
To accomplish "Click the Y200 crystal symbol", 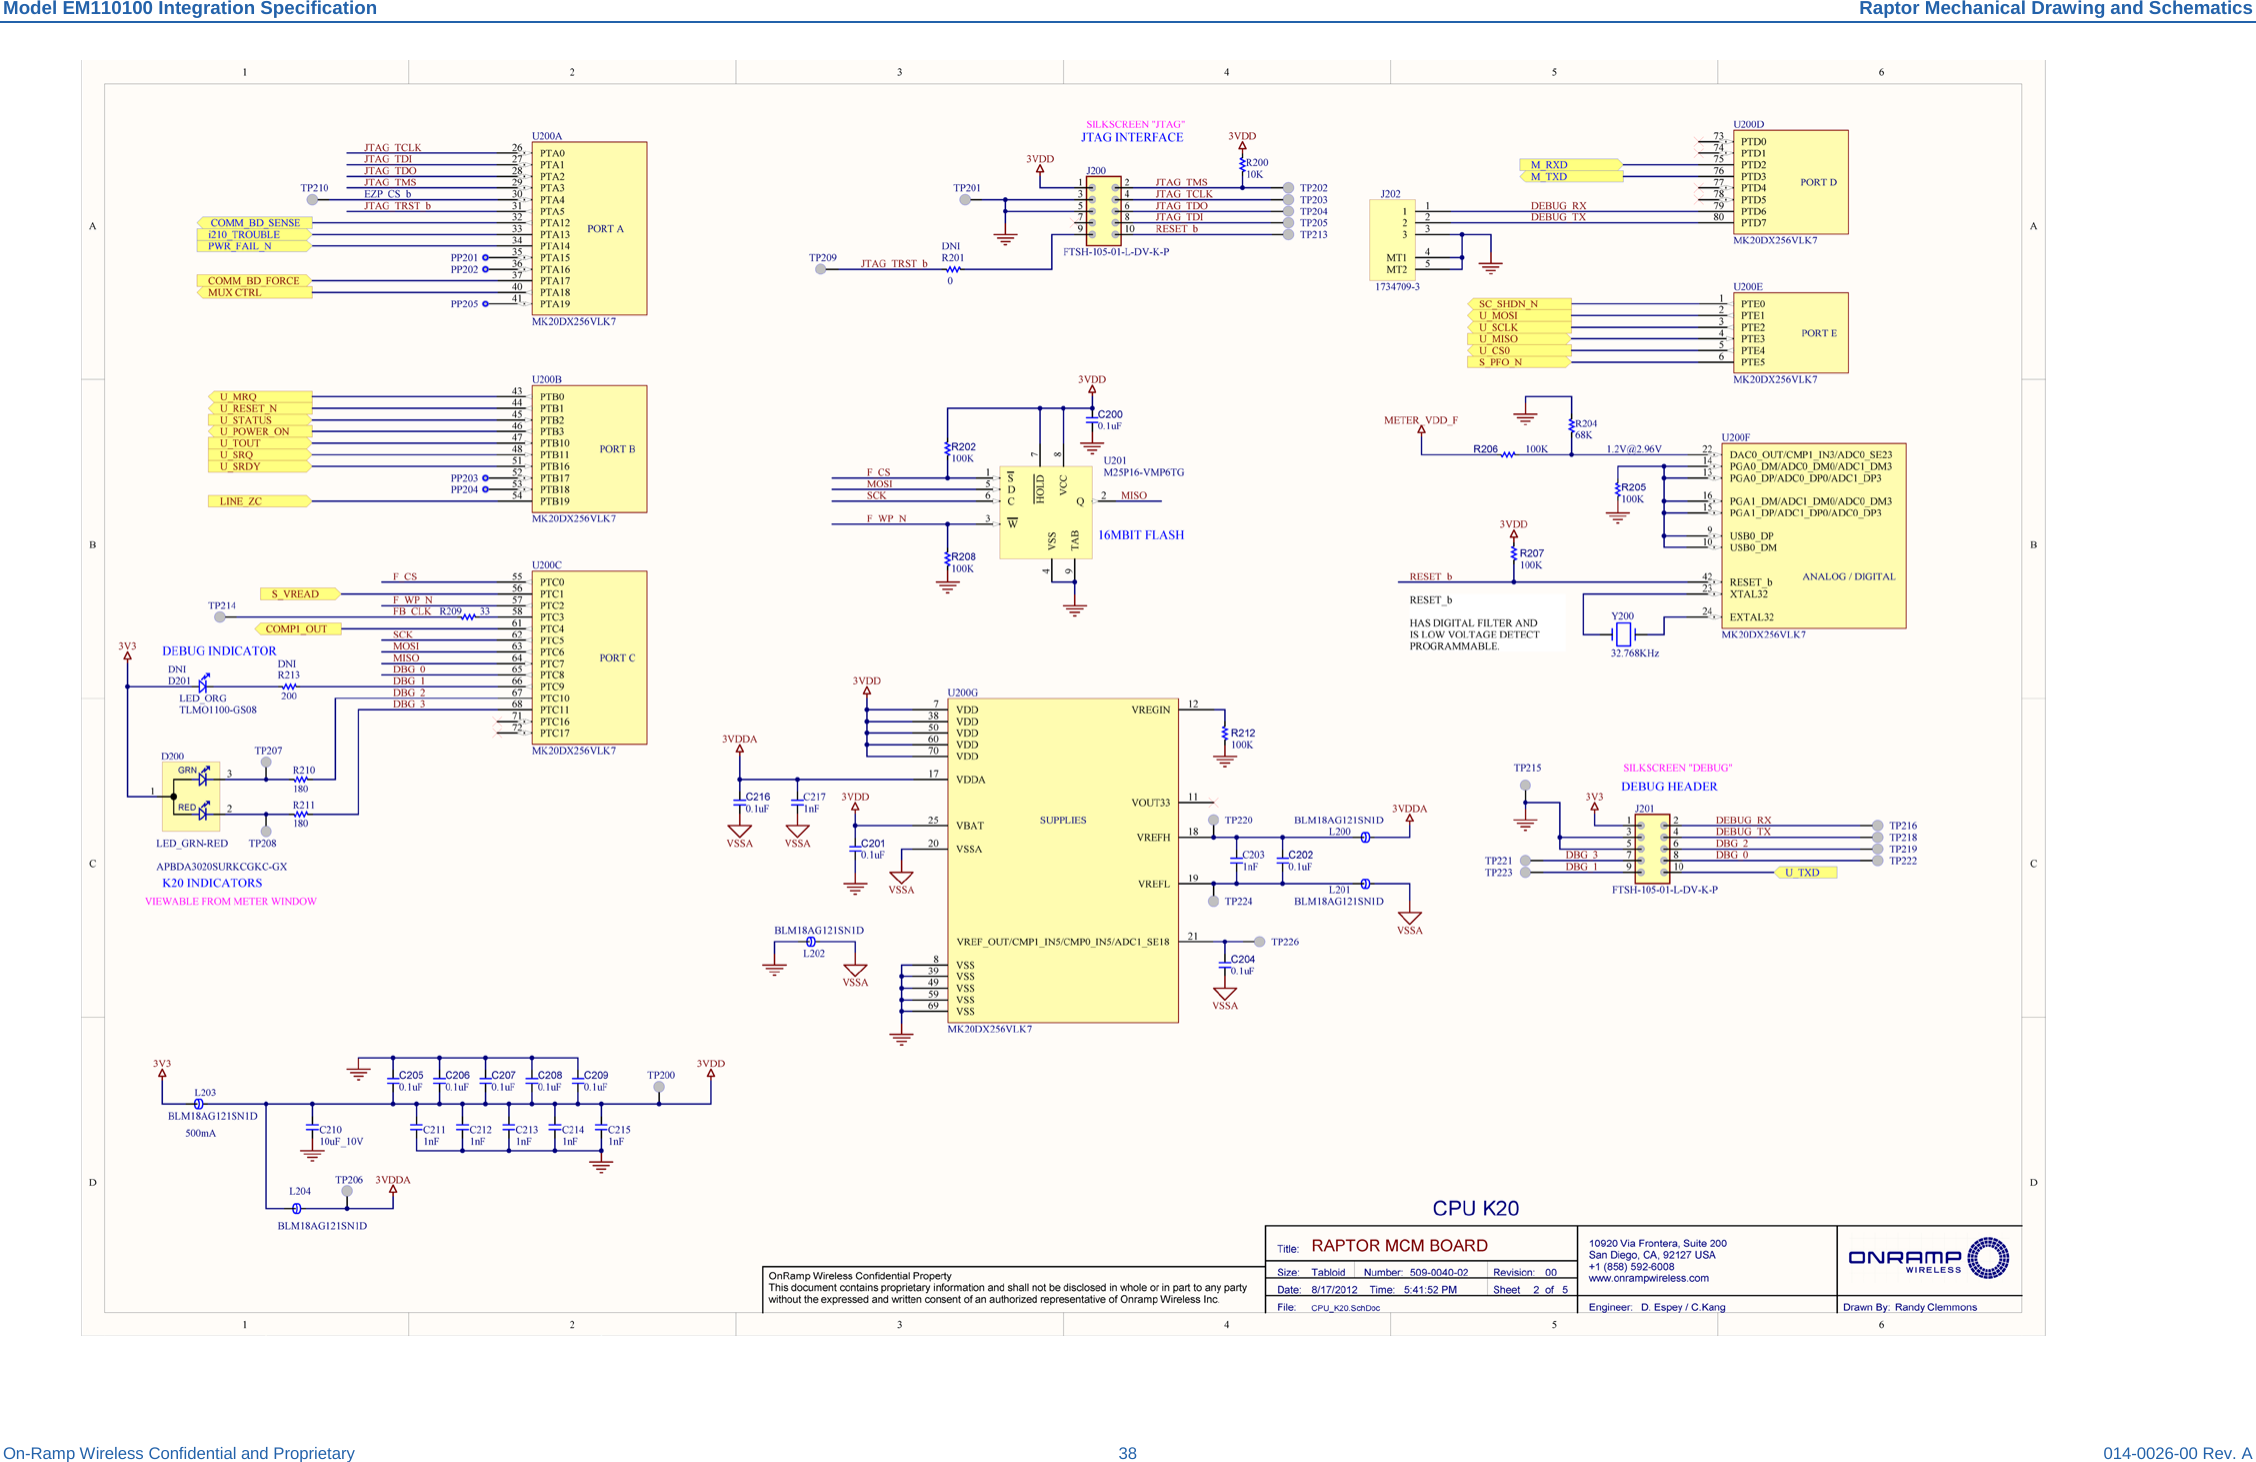I will pos(1623,634).
